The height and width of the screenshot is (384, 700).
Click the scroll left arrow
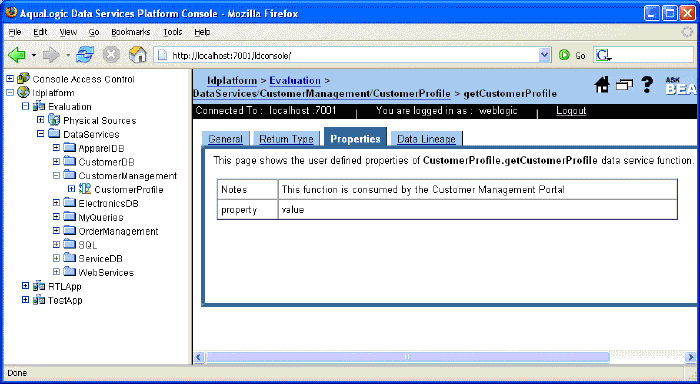199,357
